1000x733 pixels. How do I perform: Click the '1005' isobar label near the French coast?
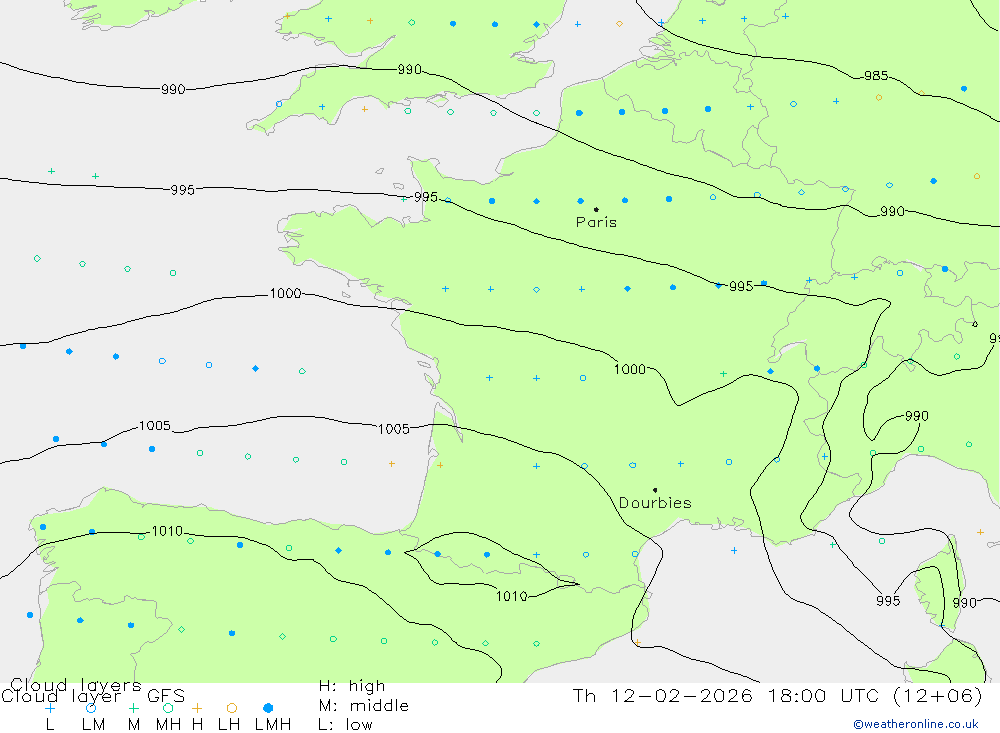(393, 429)
